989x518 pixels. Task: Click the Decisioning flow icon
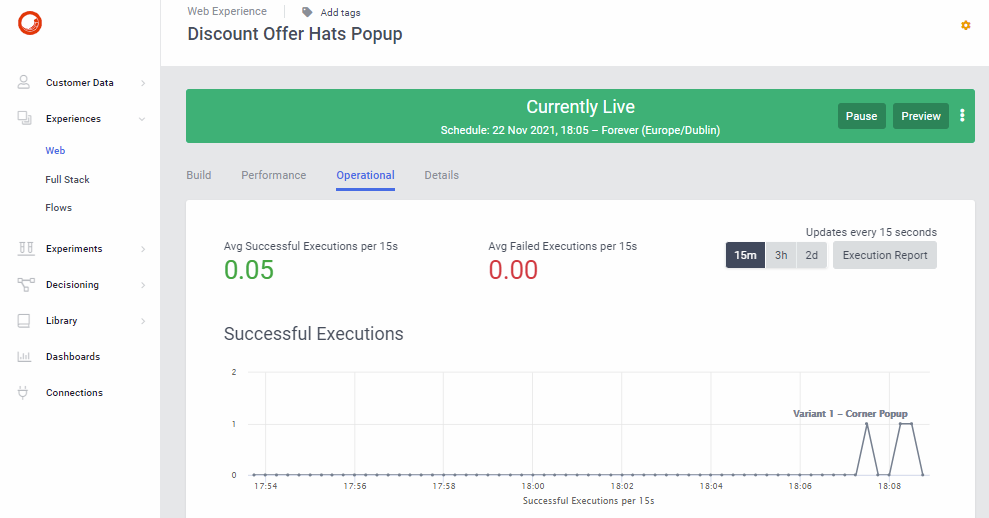25,285
